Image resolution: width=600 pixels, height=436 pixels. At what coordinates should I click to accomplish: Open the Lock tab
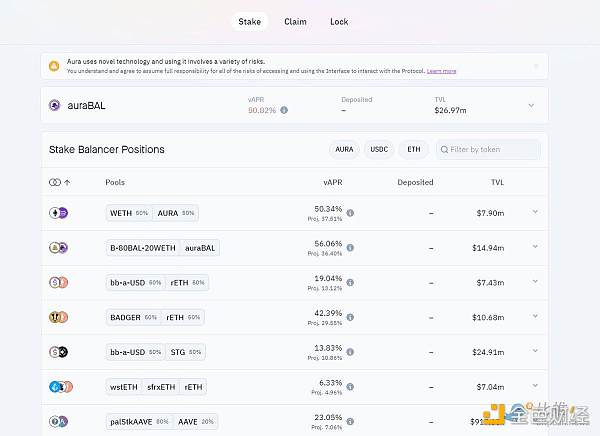tap(339, 21)
